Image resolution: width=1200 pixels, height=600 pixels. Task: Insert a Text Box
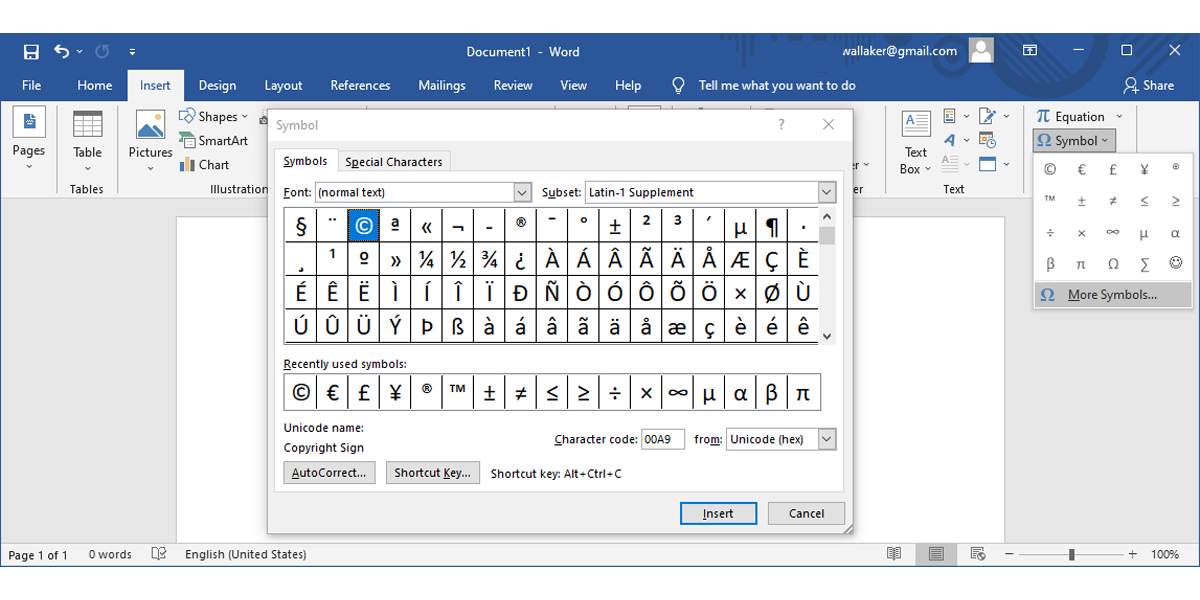click(916, 140)
